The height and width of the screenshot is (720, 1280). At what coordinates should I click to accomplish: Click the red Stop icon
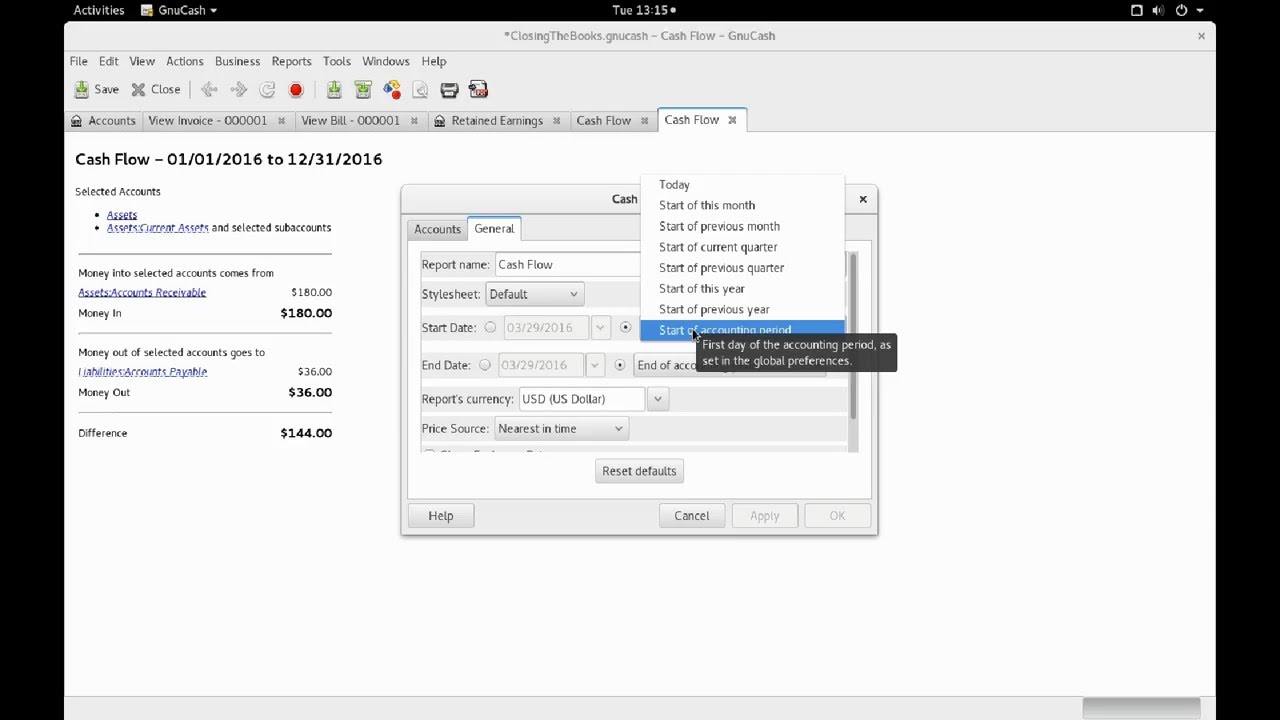tap(296, 90)
